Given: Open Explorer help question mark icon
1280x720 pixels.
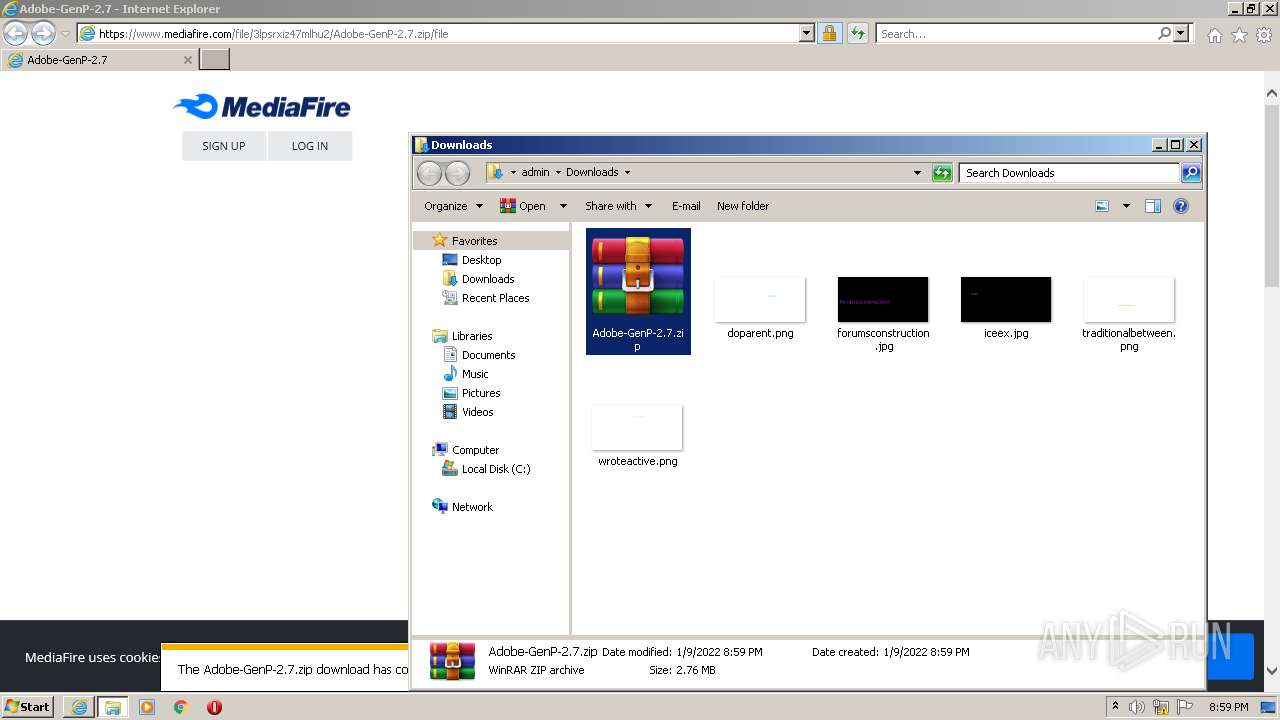Looking at the screenshot, I should (x=1181, y=206).
